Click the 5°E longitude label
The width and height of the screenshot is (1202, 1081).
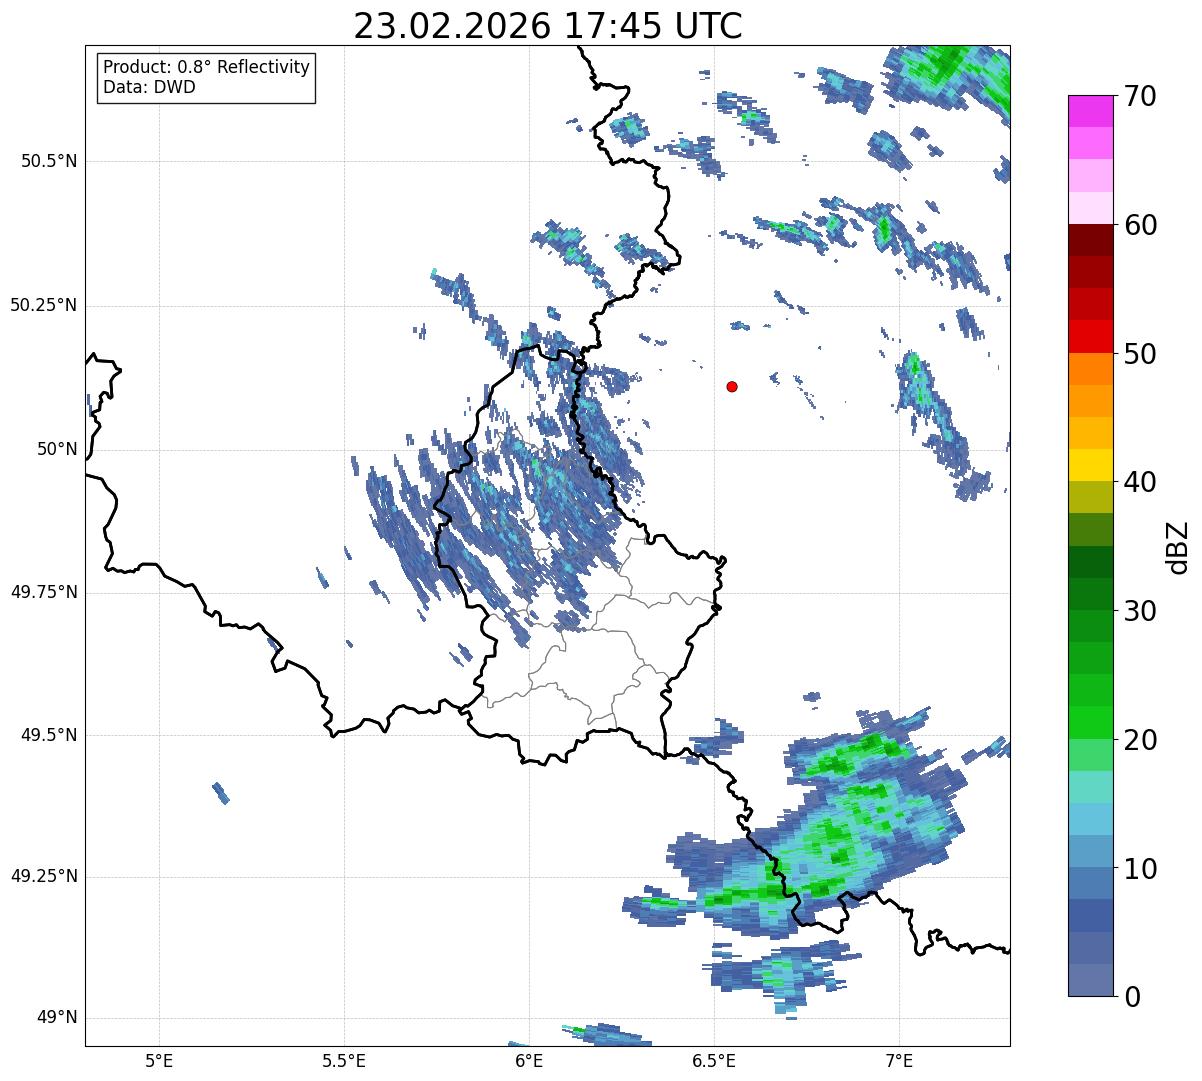click(x=159, y=1060)
